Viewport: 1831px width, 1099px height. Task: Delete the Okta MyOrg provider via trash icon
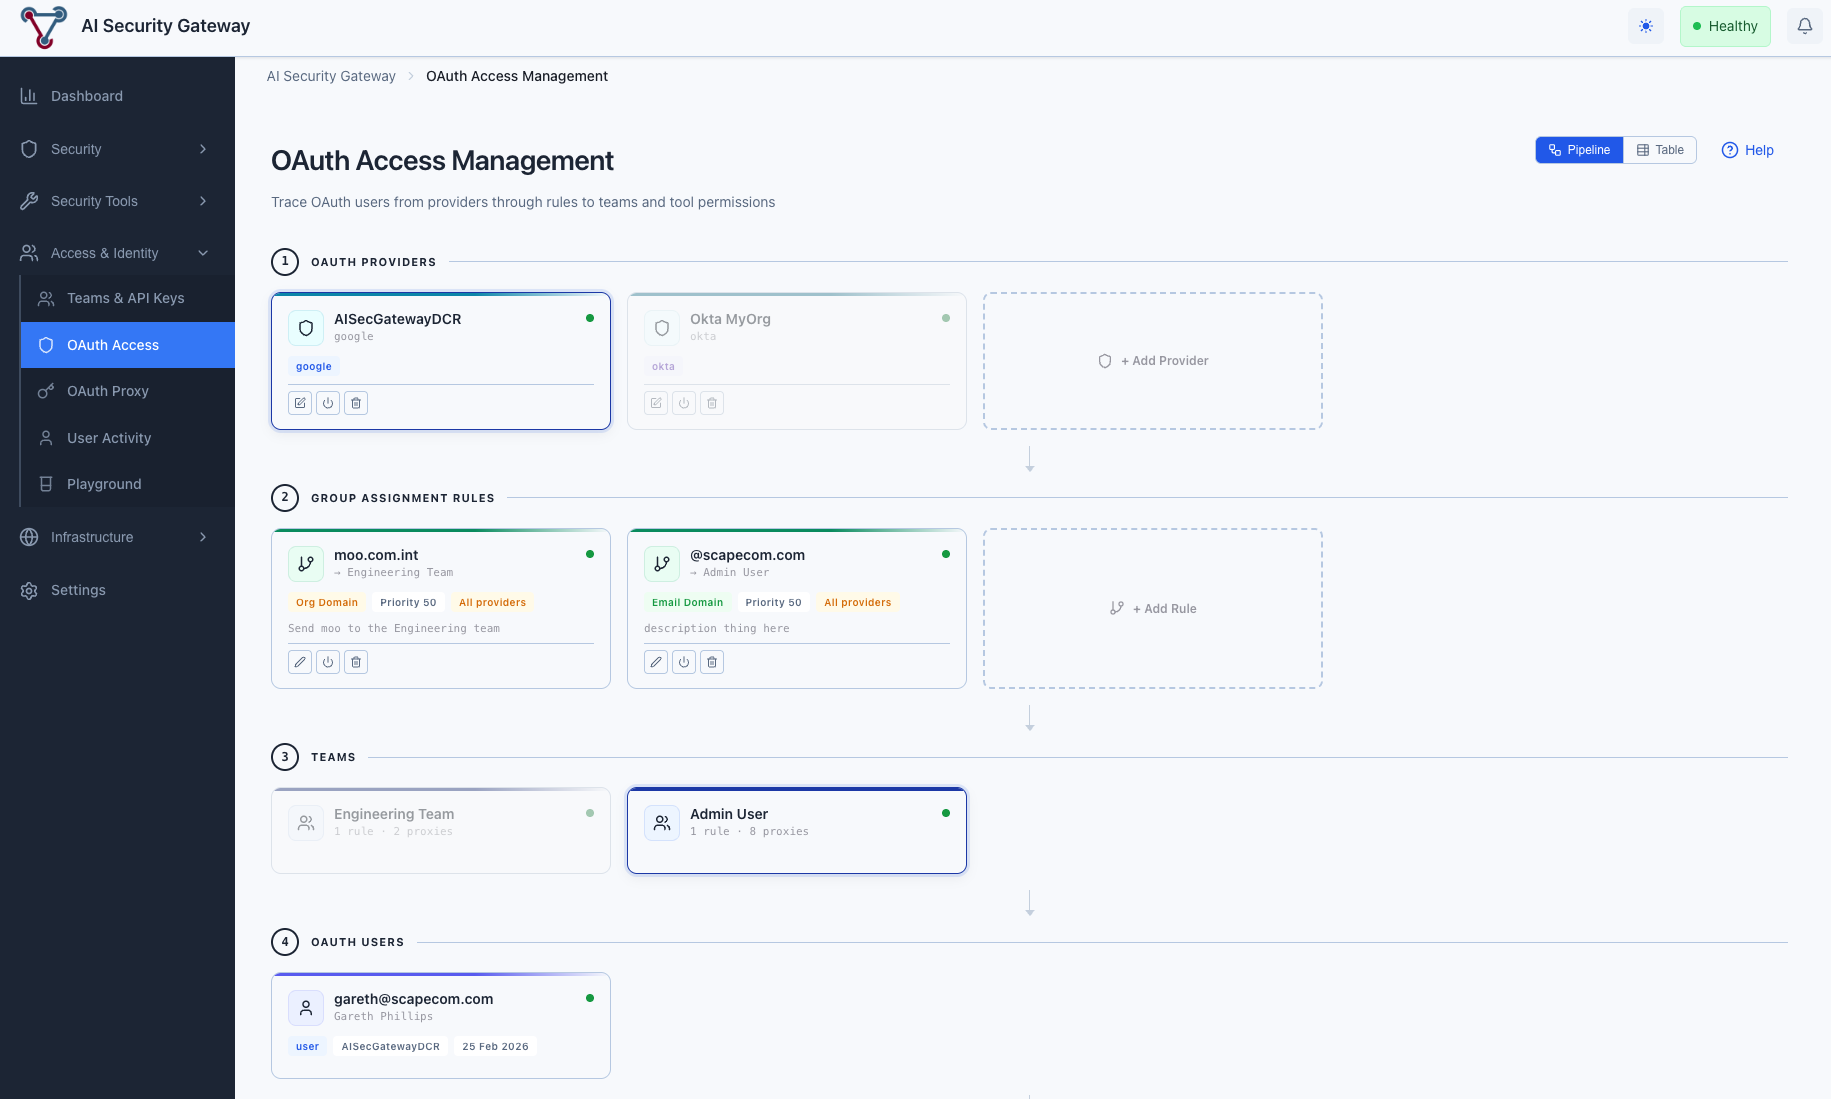click(711, 402)
